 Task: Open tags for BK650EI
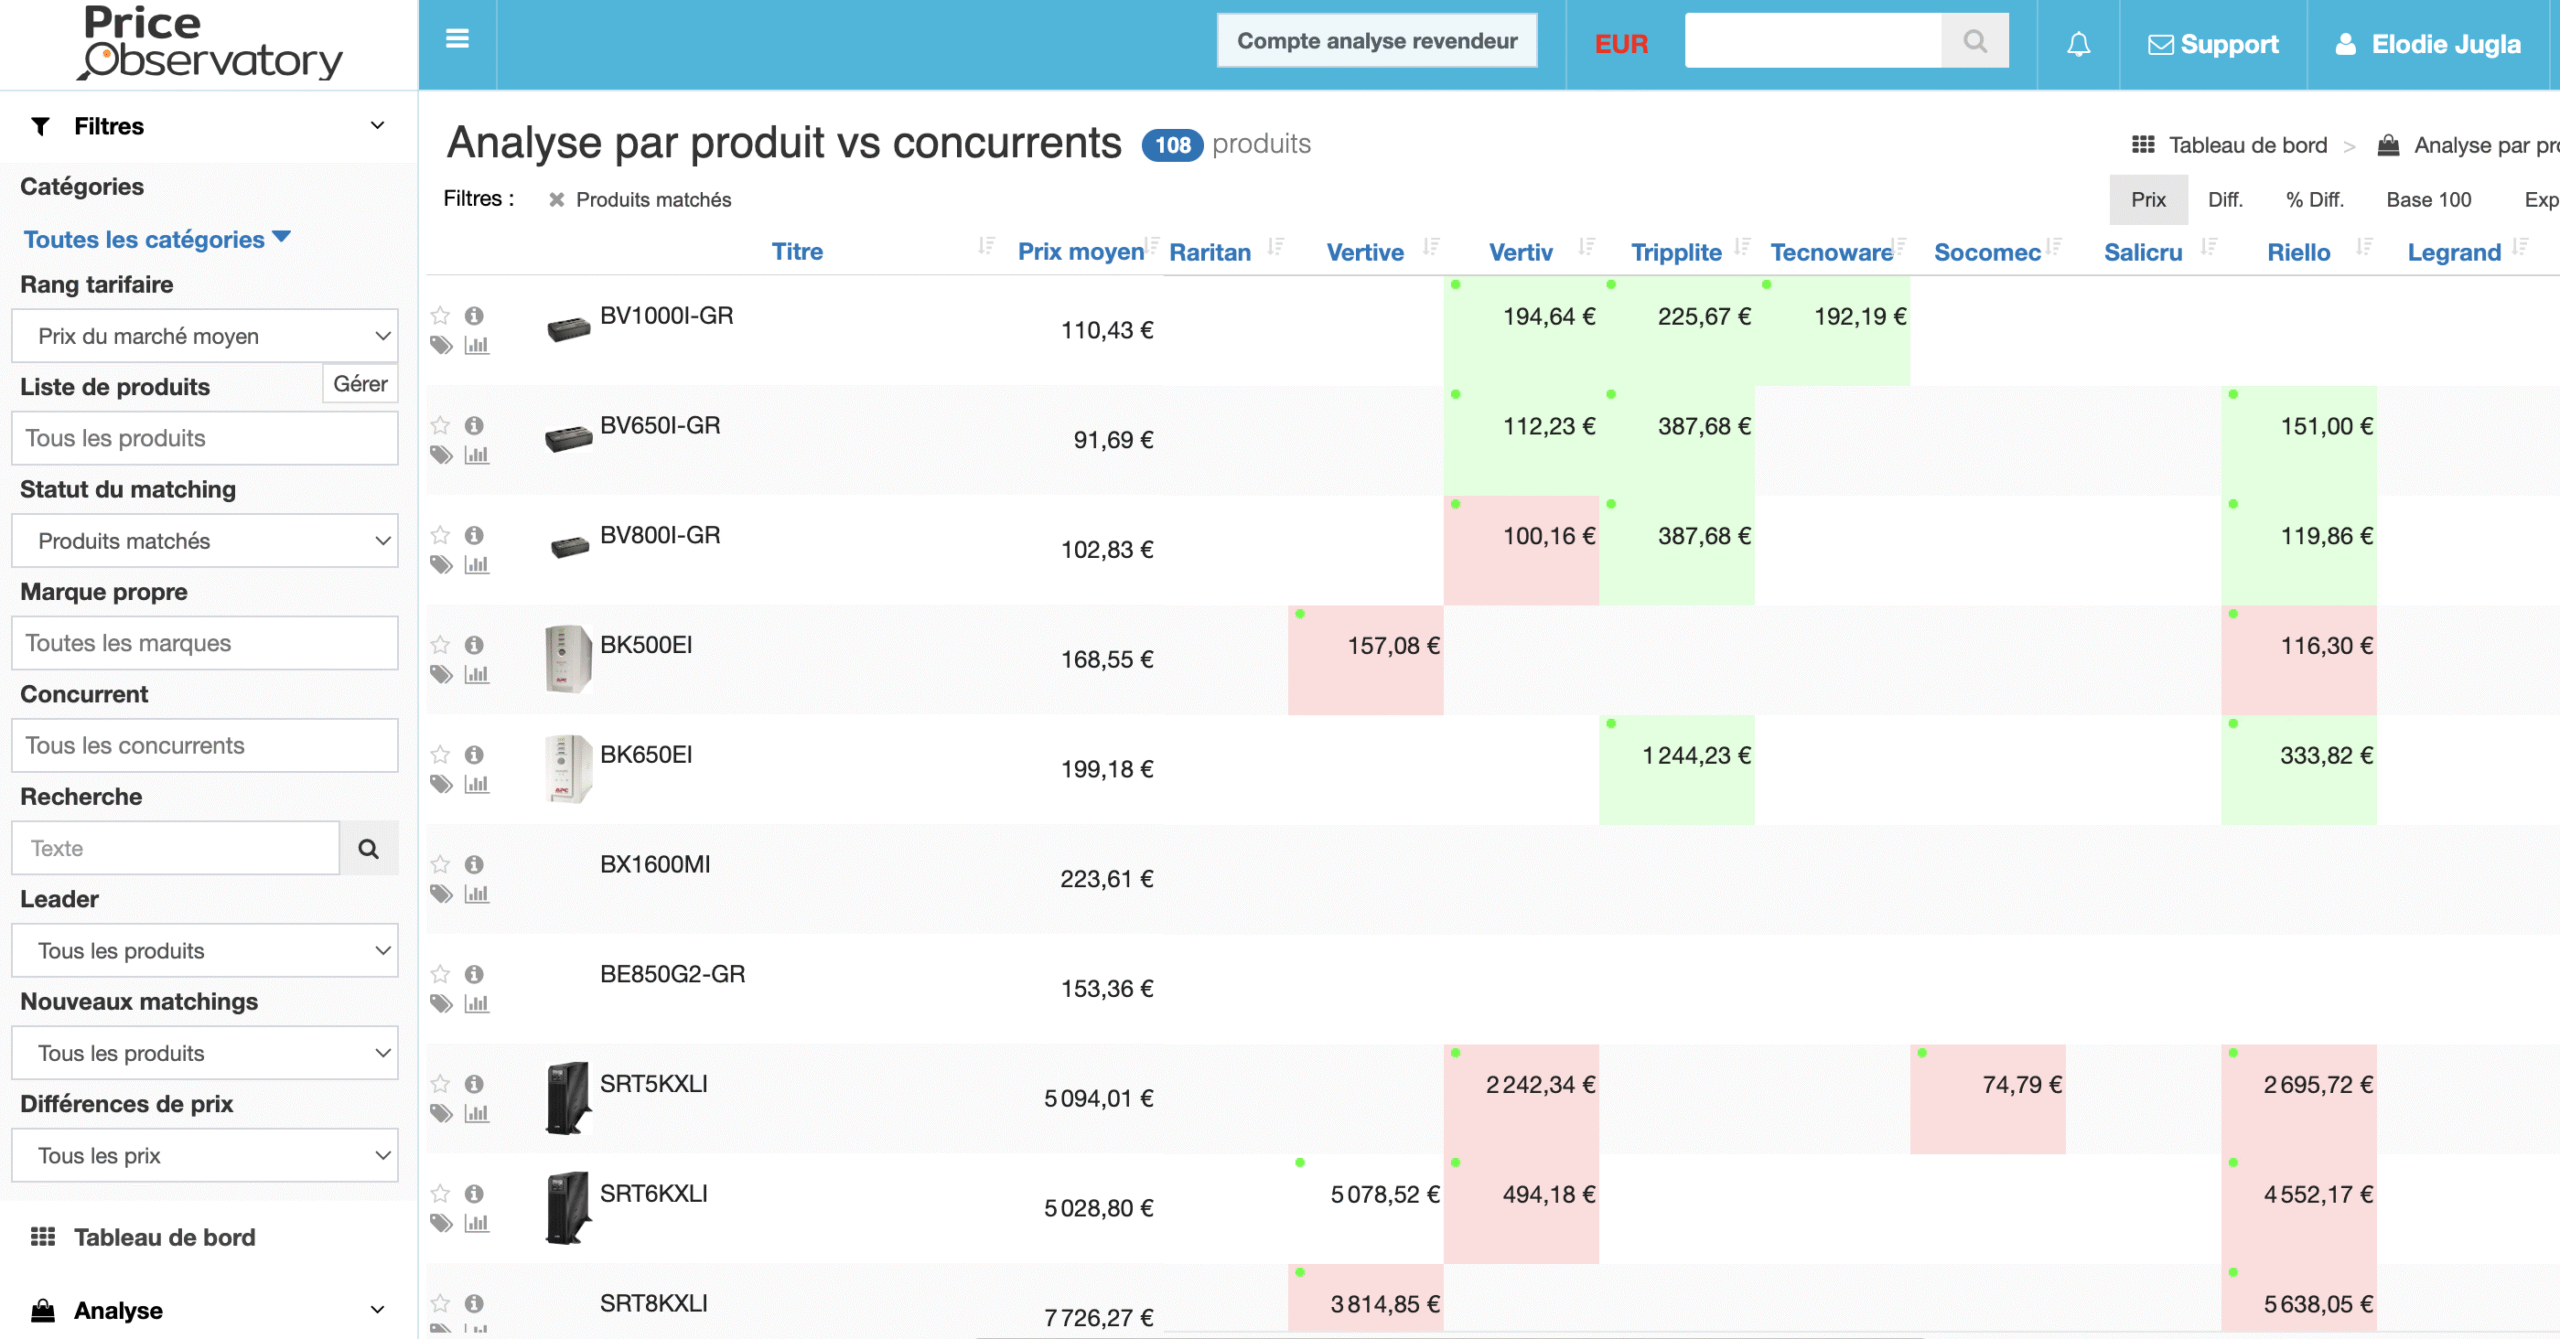pyautogui.click(x=441, y=785)
